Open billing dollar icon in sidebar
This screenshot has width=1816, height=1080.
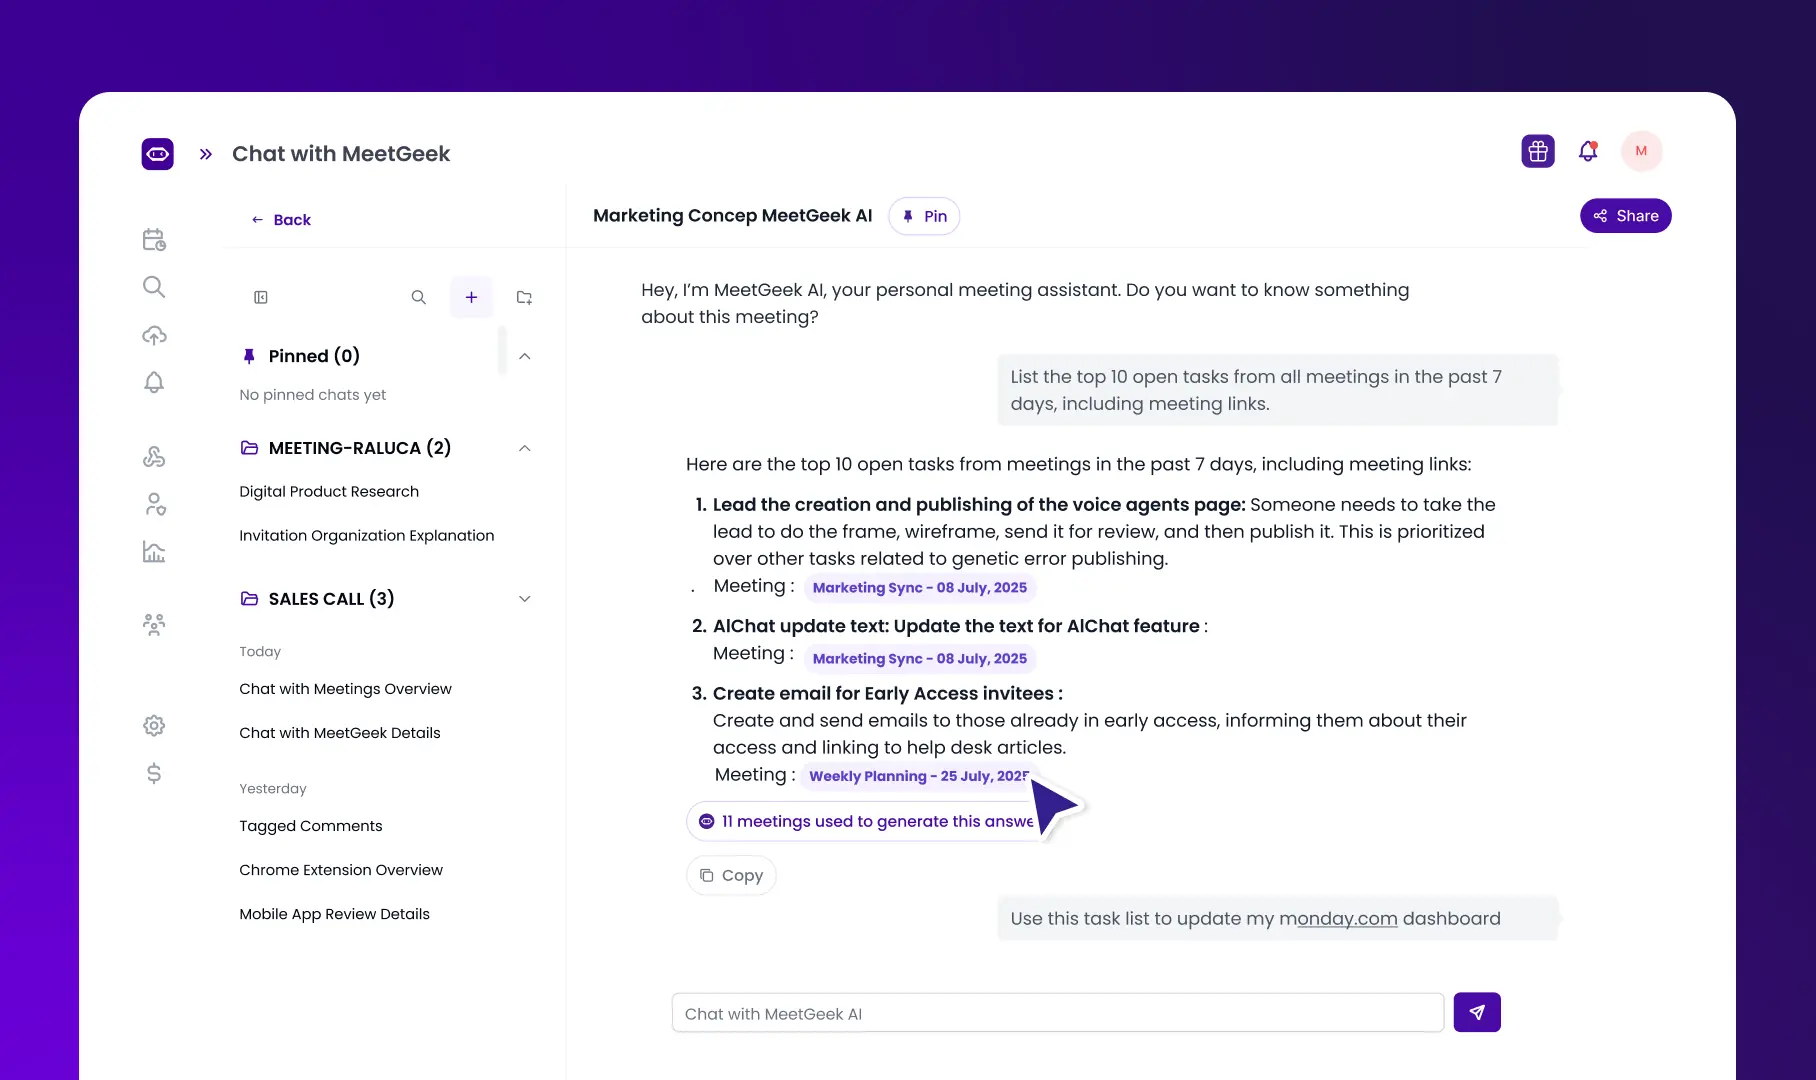click(x=154, y=773)
